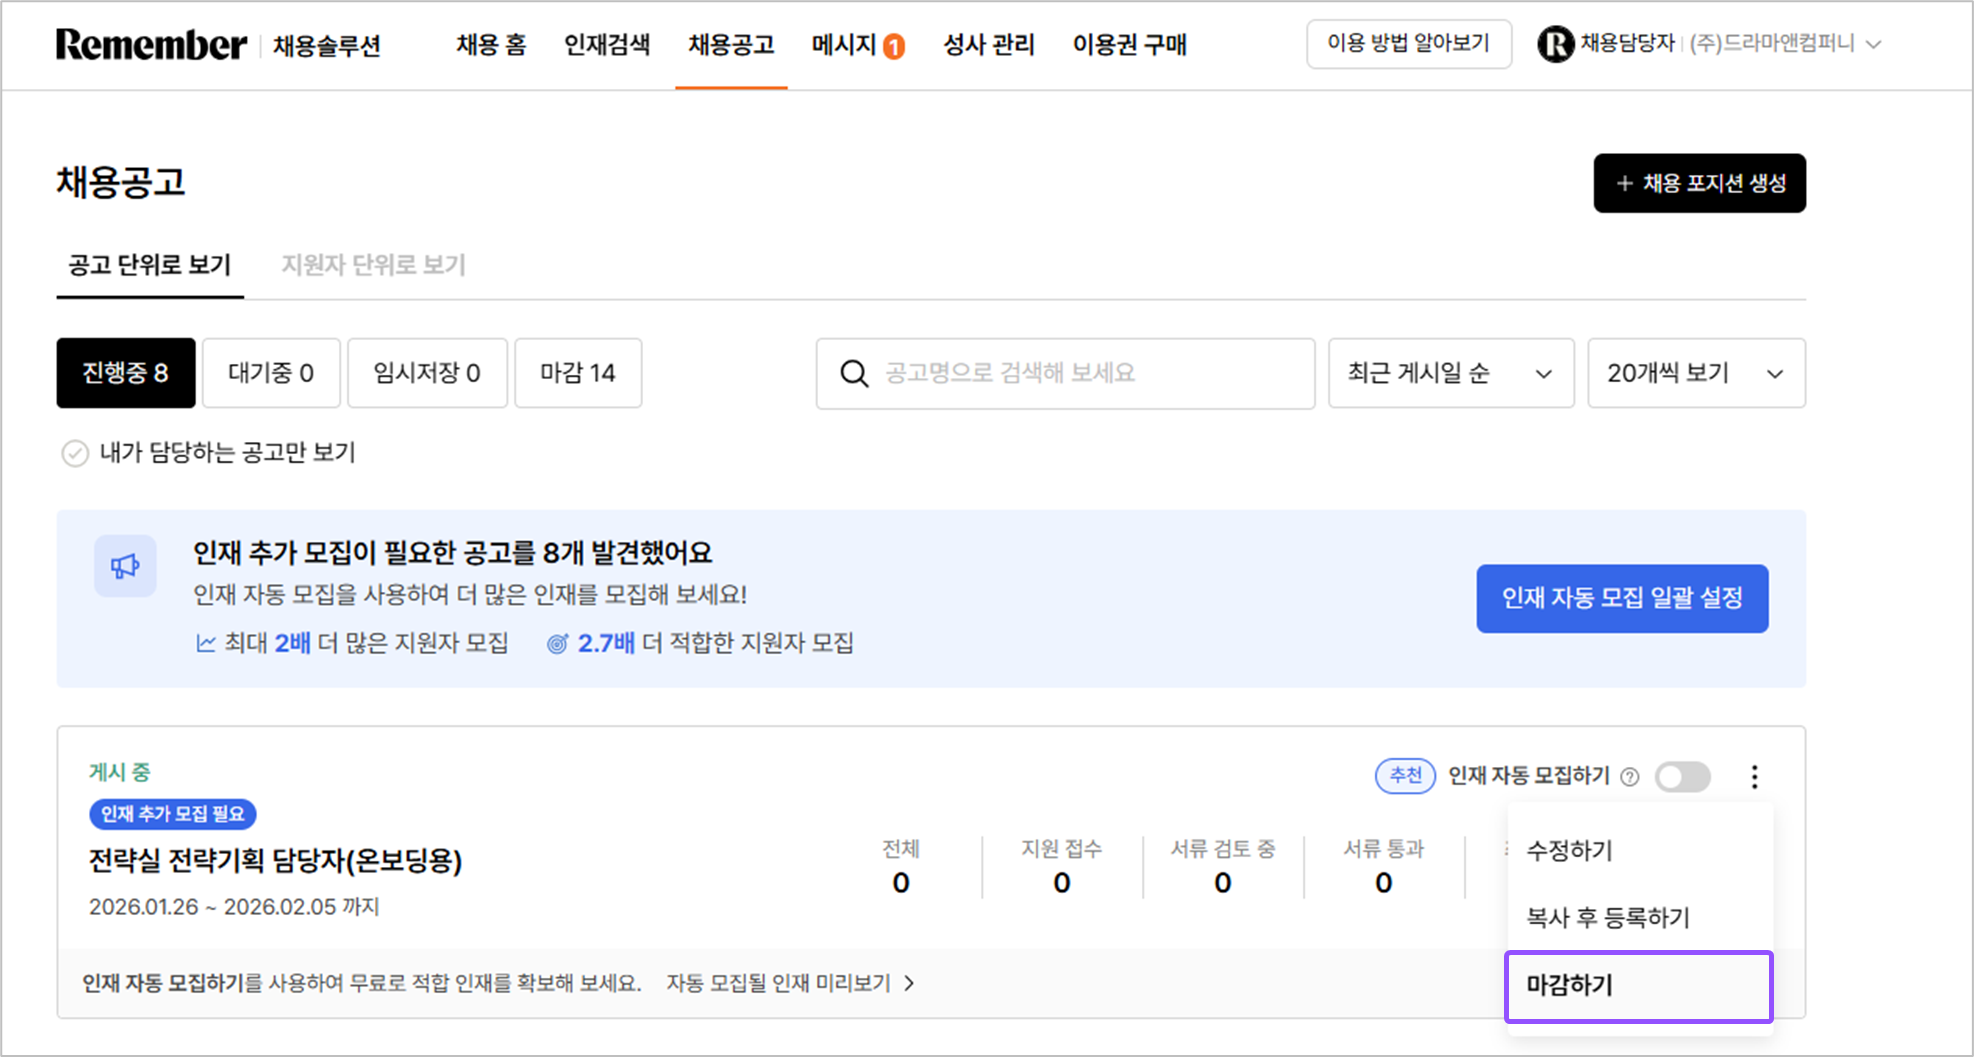Click the 채용 포지션 생성 button
Image resolution: width=1974 pixels, height=1057 pixels.
click(1699, 183)
